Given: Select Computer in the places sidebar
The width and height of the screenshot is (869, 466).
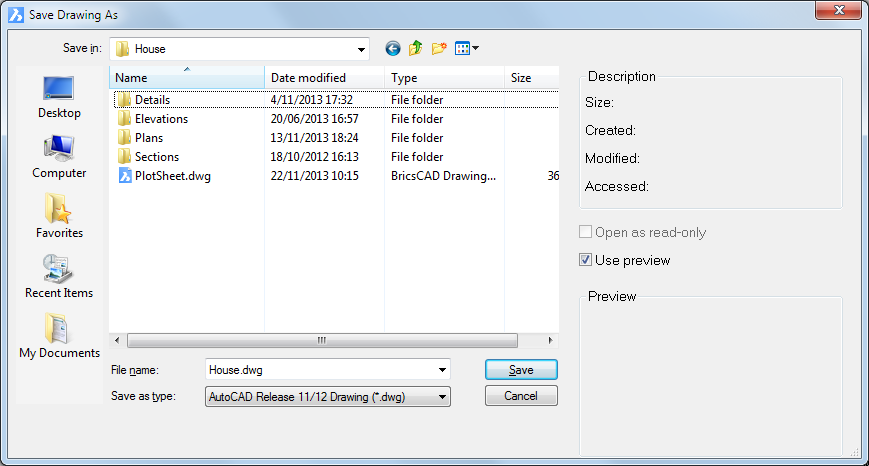Looking at the screenshot, I should 59,157.
